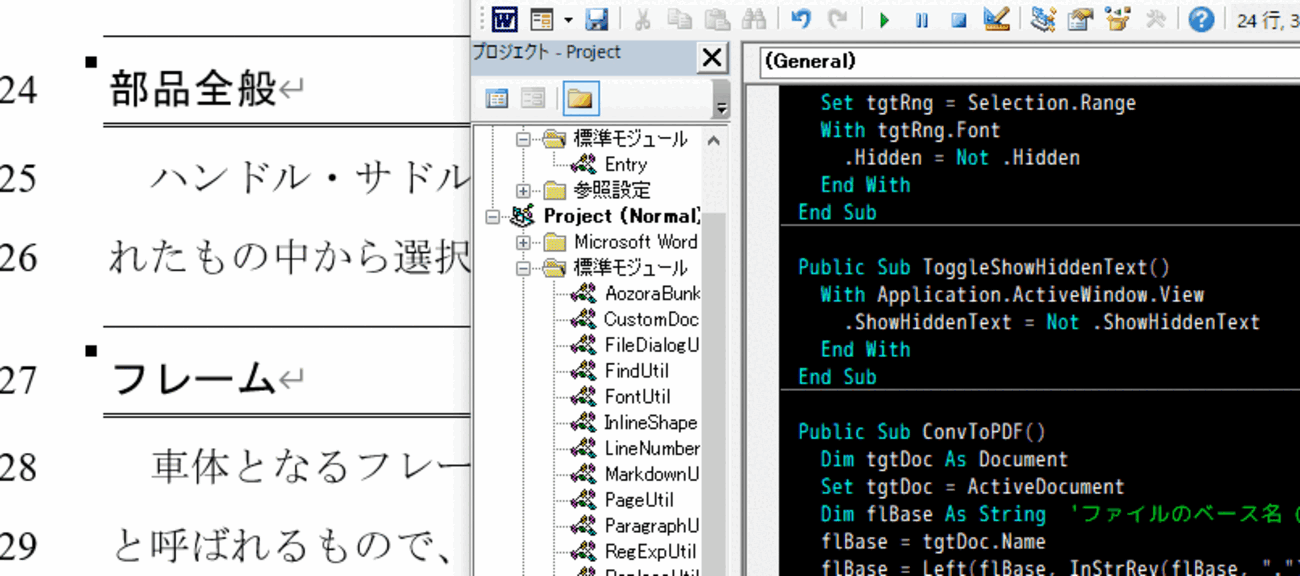Click the green Run macro icon
The image size is (1300, 576).
pyautogui.click(x=884, y=19)
